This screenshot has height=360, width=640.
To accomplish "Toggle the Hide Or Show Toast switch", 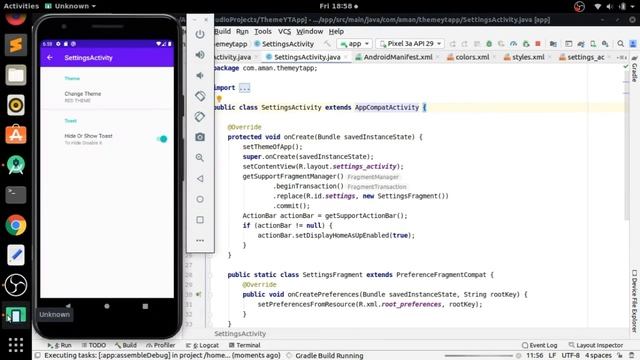I will 162,139.
